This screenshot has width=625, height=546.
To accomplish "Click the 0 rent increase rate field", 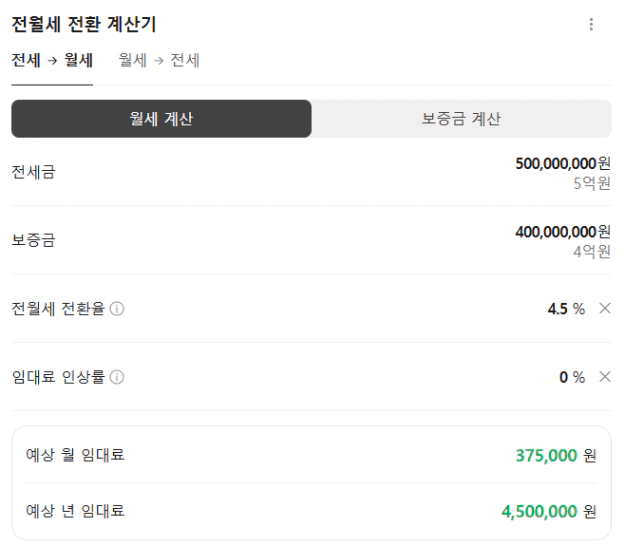I will 564,377.
